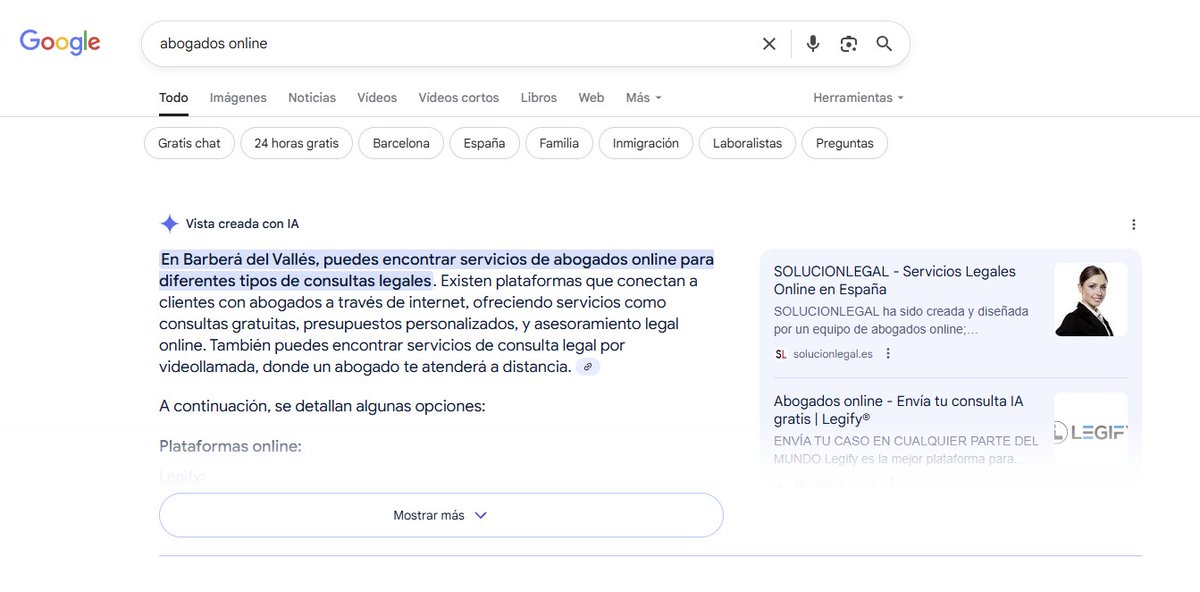Apply the Barcelona filter chip

pos(401,143)
